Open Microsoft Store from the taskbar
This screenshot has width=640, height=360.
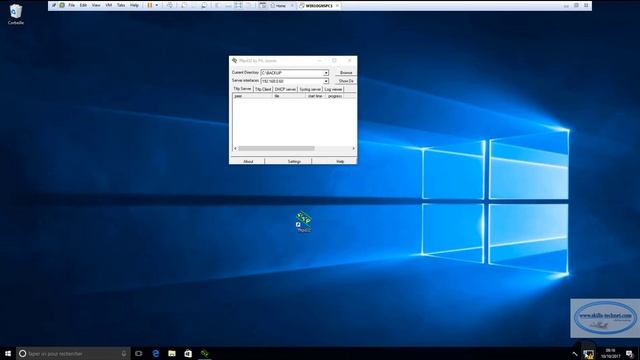pyautogui.click(x=188, y=353)
